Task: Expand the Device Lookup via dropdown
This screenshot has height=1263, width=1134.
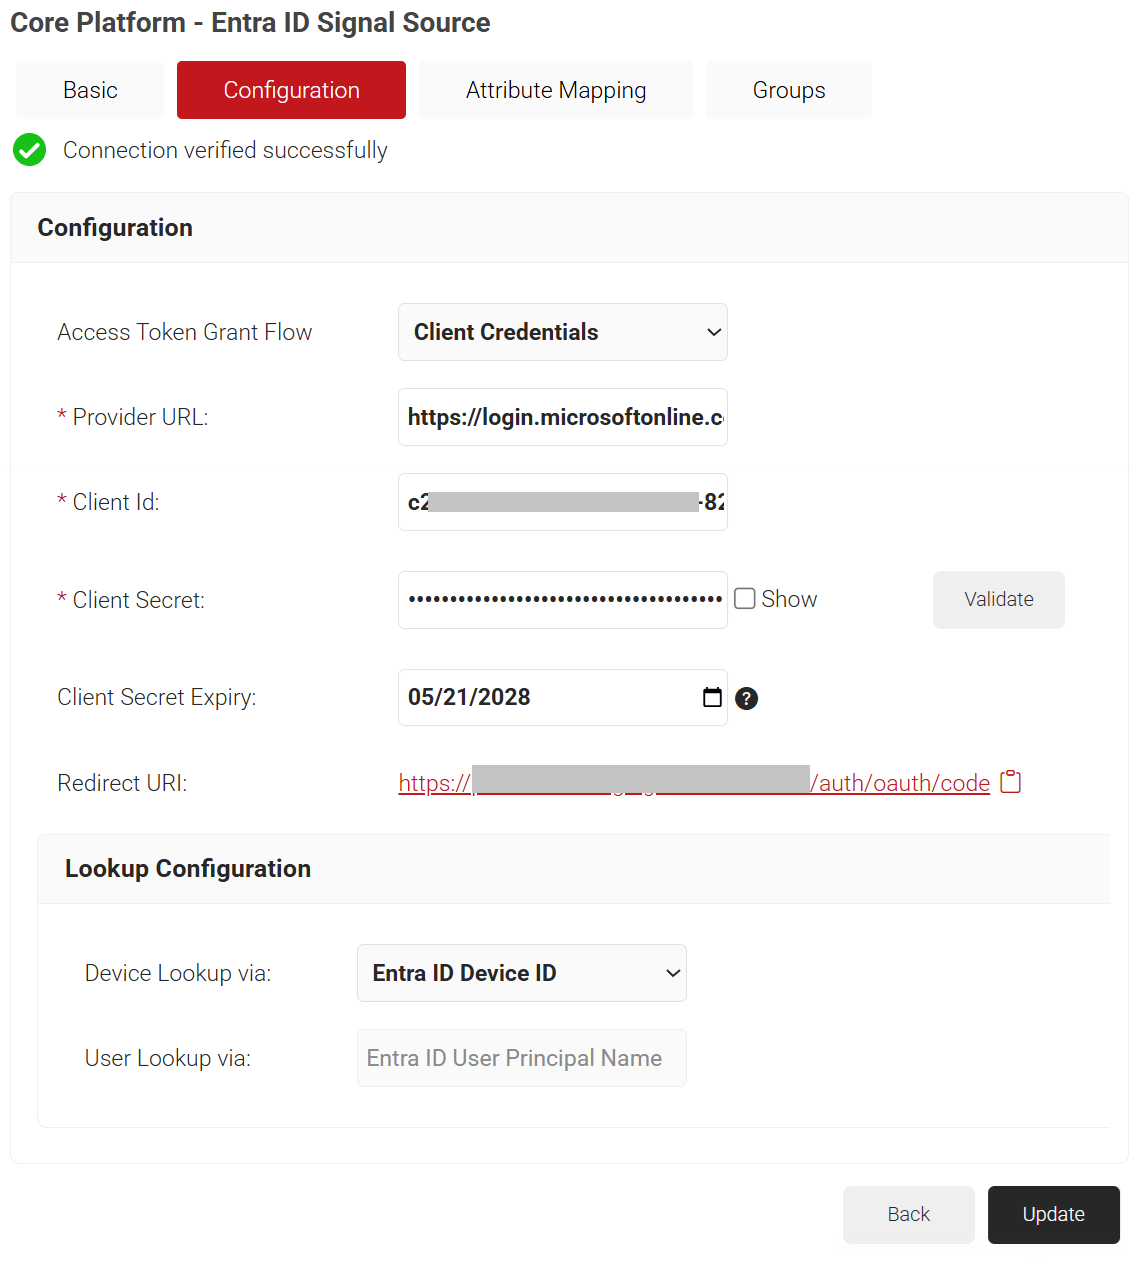Action: 522,973
